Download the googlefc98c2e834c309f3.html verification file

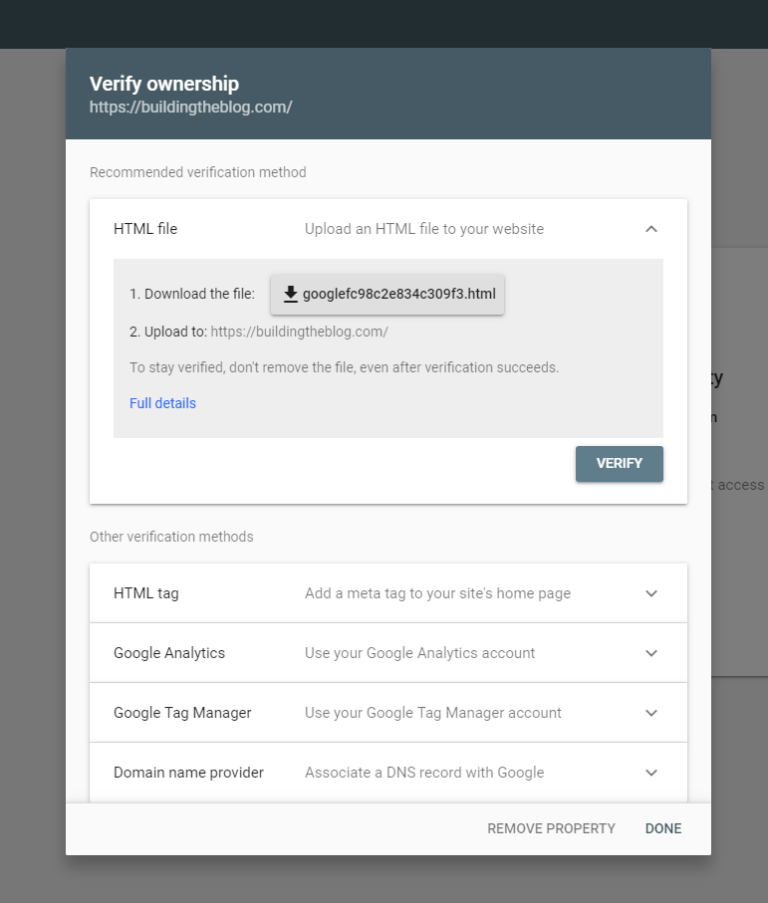click(386, 293)
